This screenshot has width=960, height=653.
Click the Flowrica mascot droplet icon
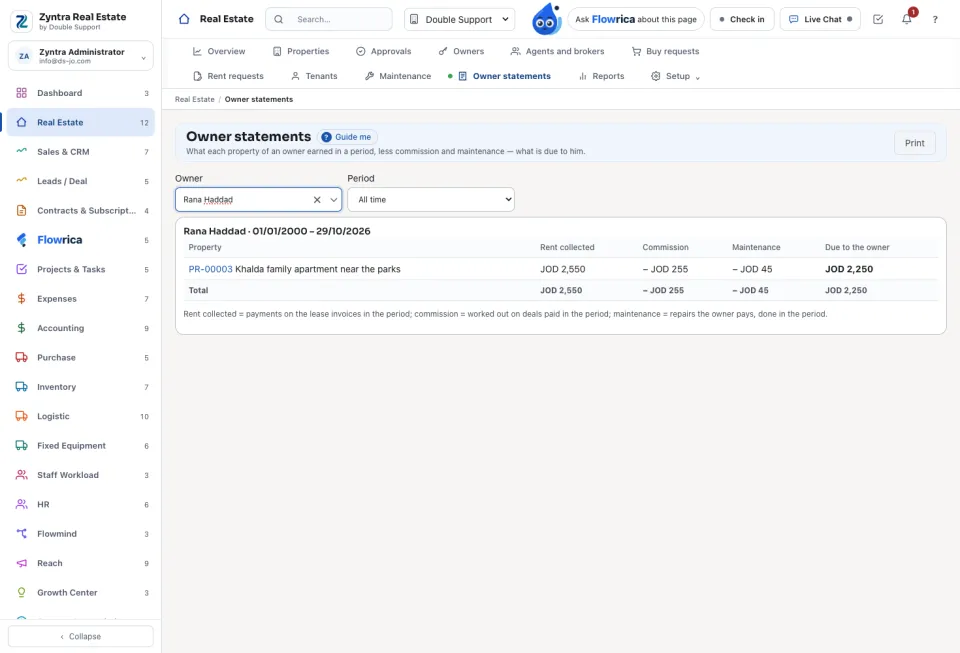point(546,19)
